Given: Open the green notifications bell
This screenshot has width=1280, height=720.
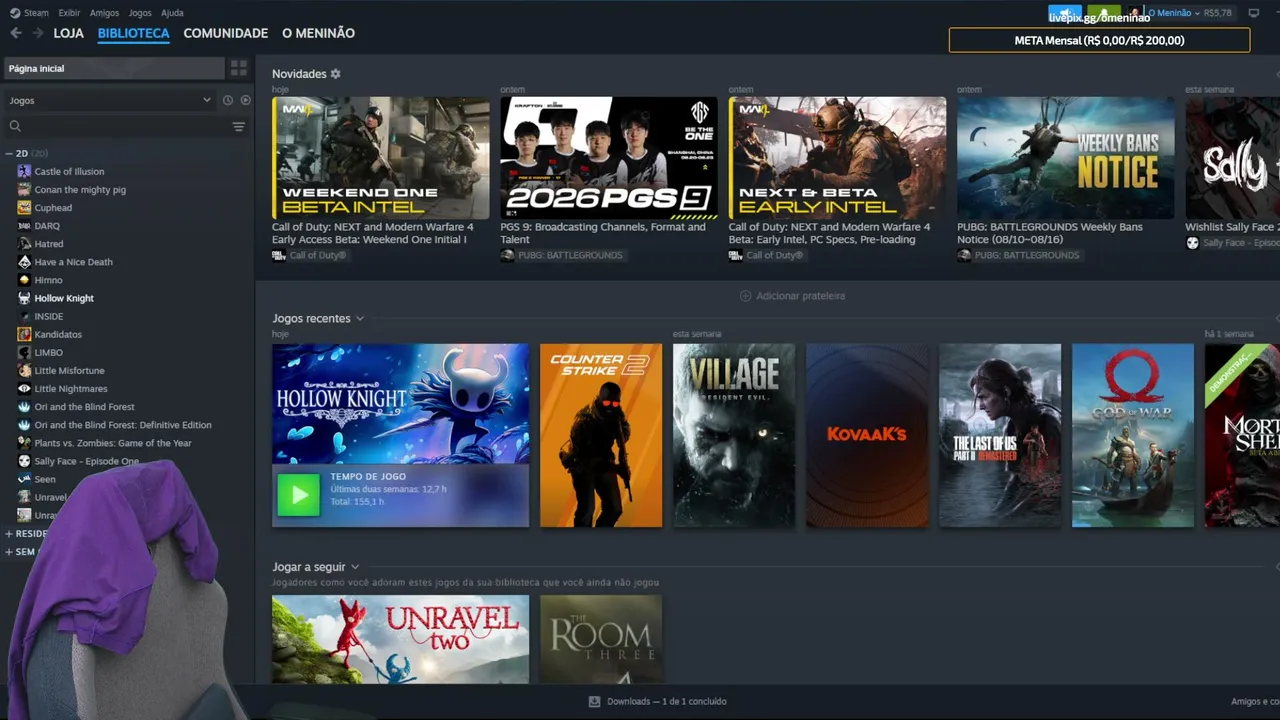Looking at the screenshot, I should (x=1104, y=13).
